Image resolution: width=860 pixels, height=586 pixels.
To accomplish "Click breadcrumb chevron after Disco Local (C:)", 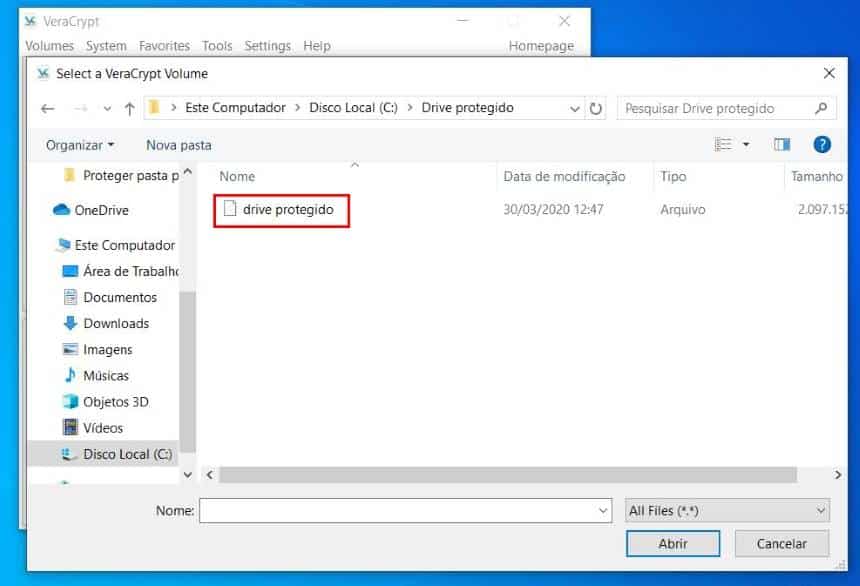I will pos(410,108).
